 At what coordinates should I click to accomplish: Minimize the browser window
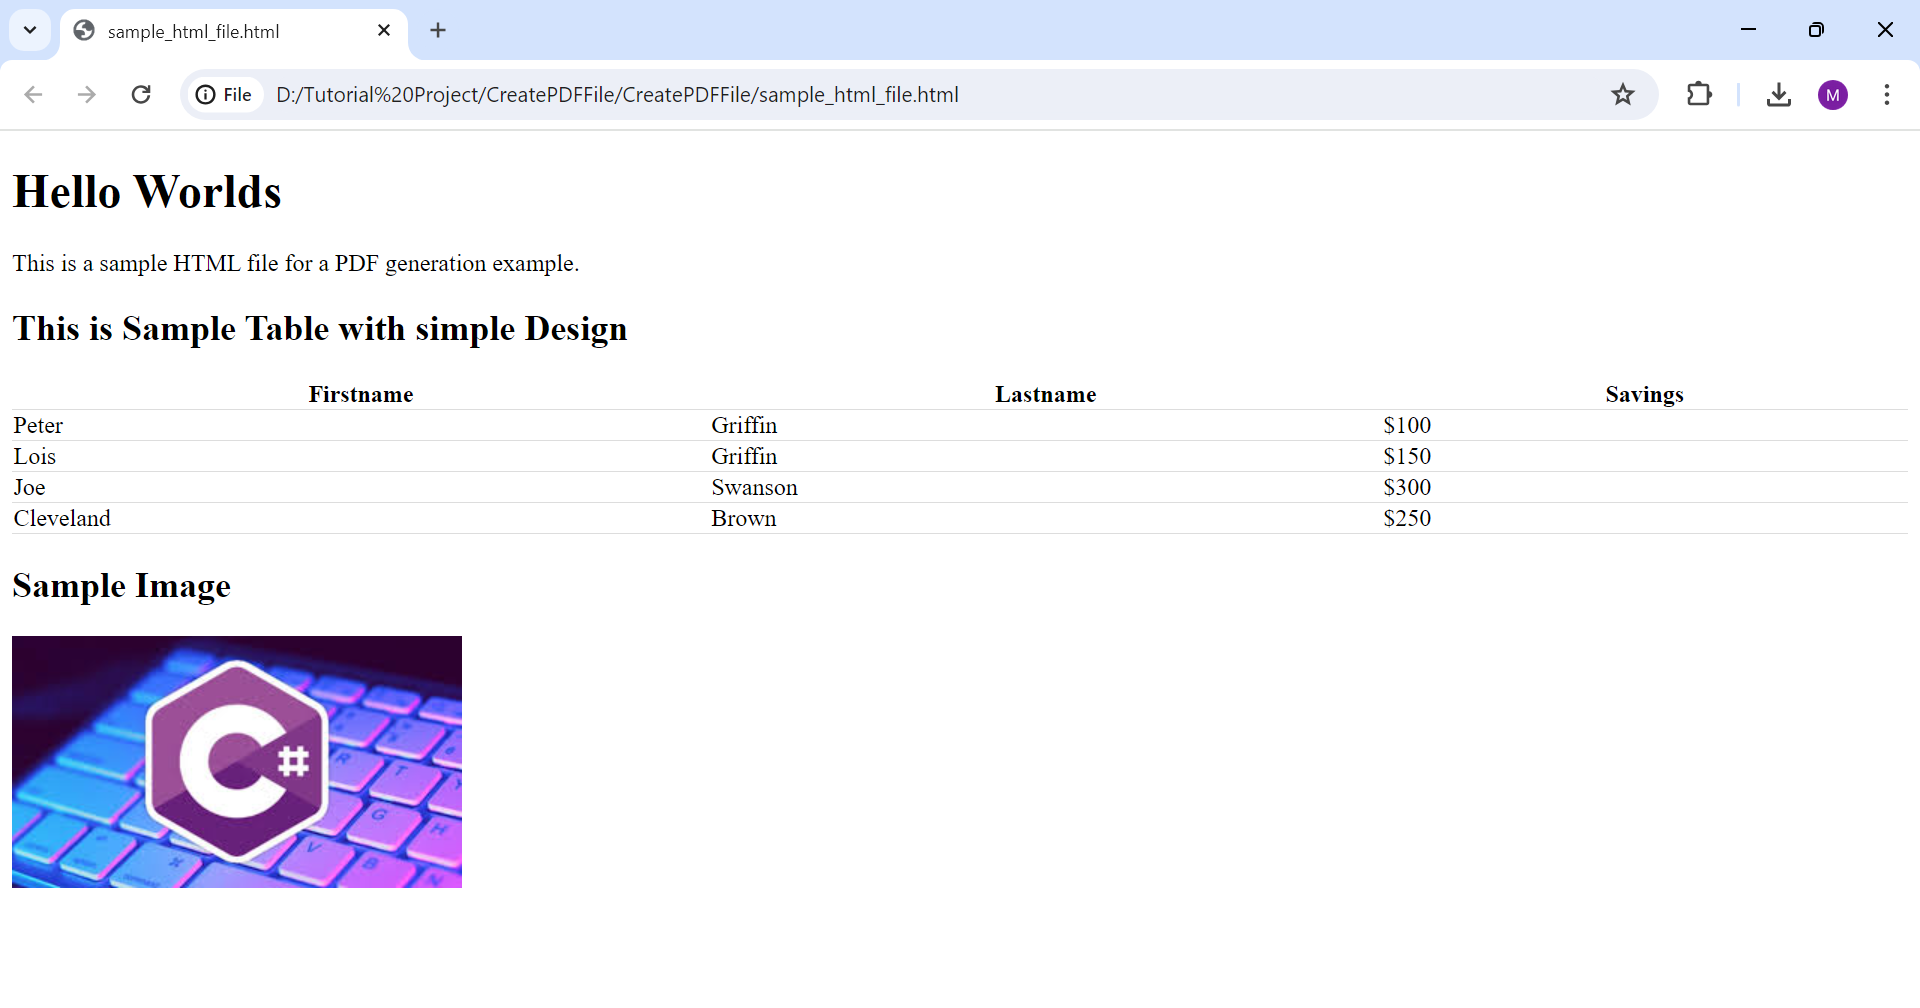1748,30
